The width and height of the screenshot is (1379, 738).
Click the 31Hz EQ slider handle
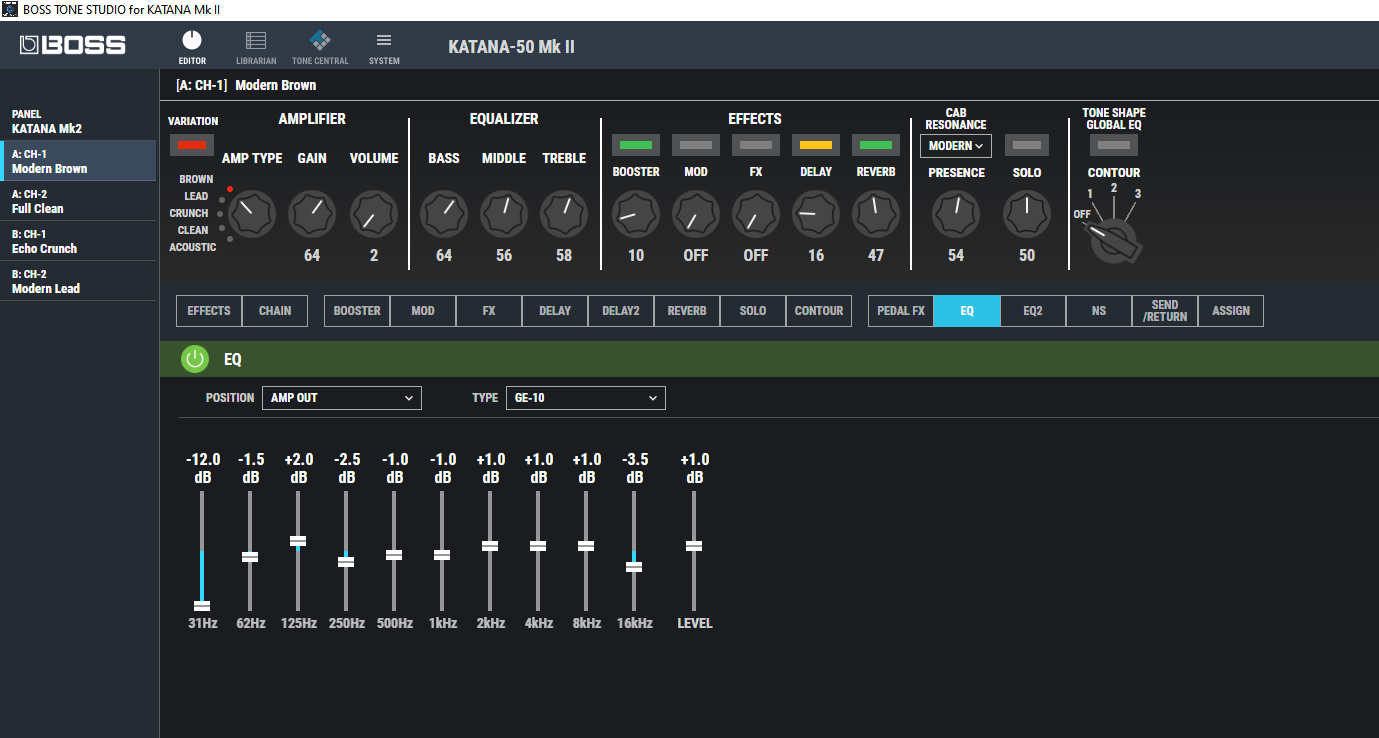pos(202,606)
